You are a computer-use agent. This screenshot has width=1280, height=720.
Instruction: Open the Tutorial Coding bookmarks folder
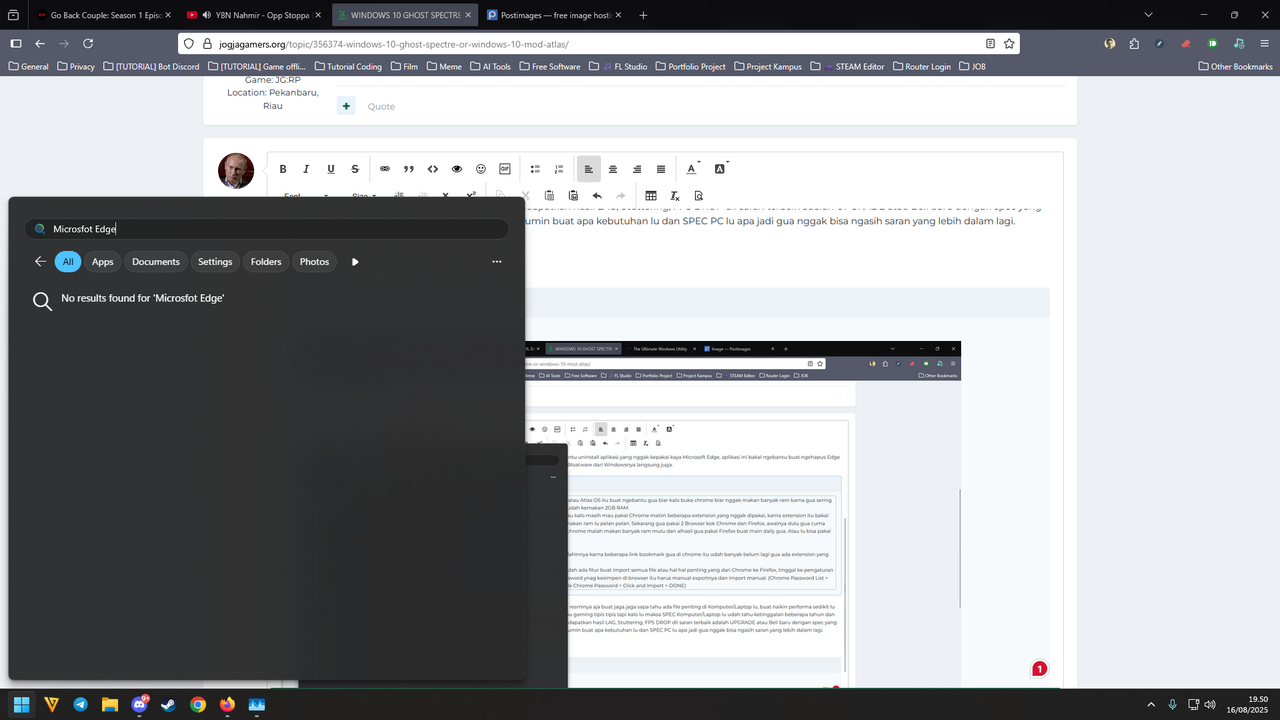pos(349,67)
